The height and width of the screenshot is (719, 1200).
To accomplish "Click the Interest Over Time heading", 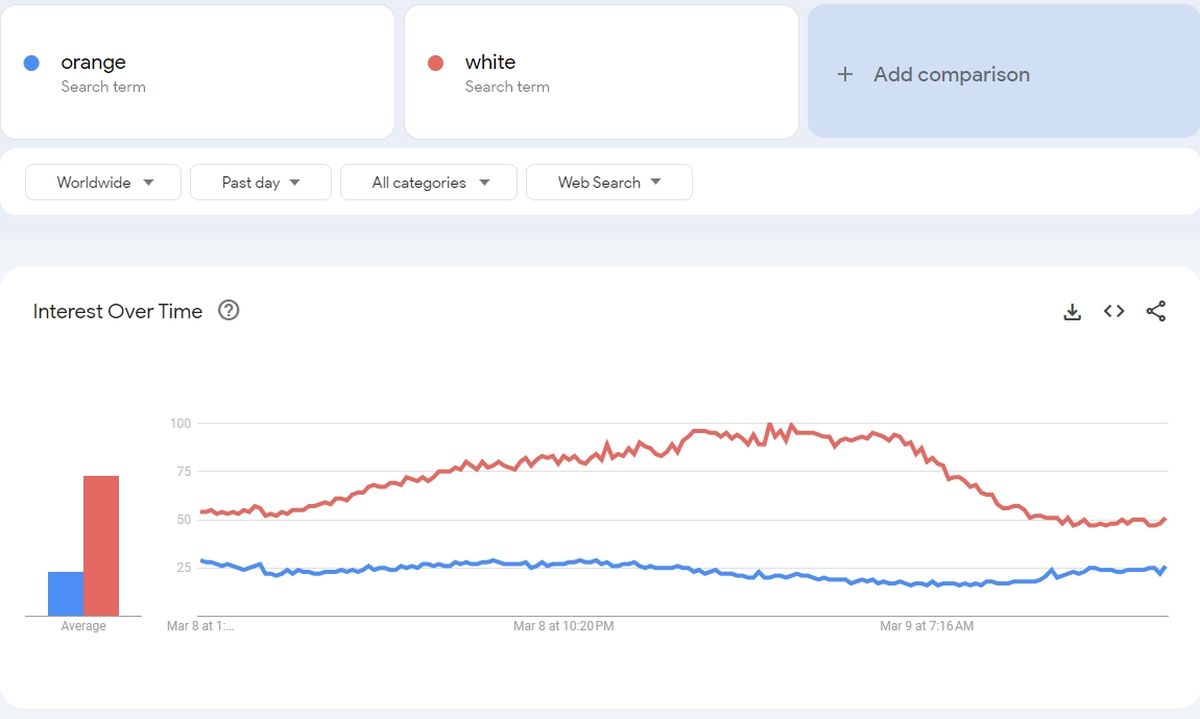I will pos(118,311).
